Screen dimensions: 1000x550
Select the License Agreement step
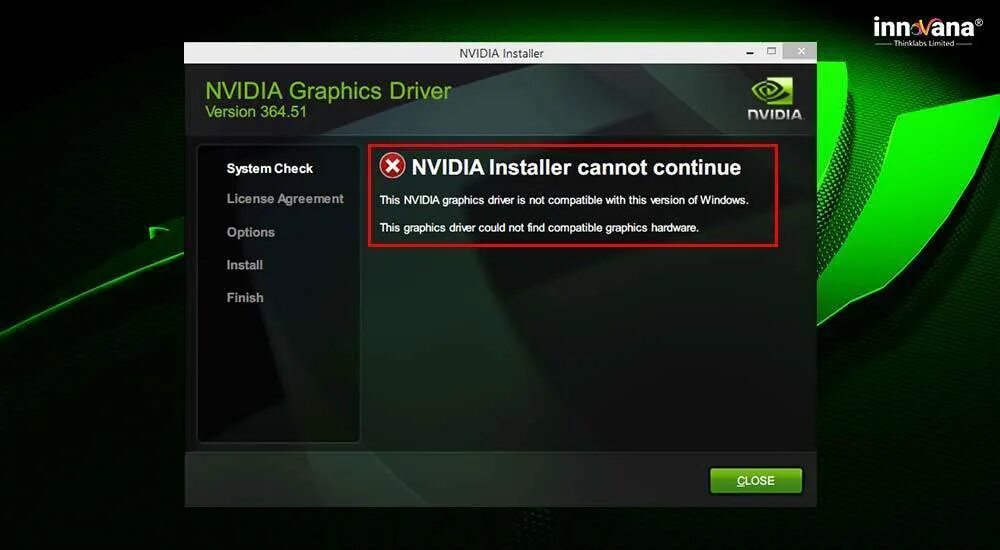pos(285,199)
